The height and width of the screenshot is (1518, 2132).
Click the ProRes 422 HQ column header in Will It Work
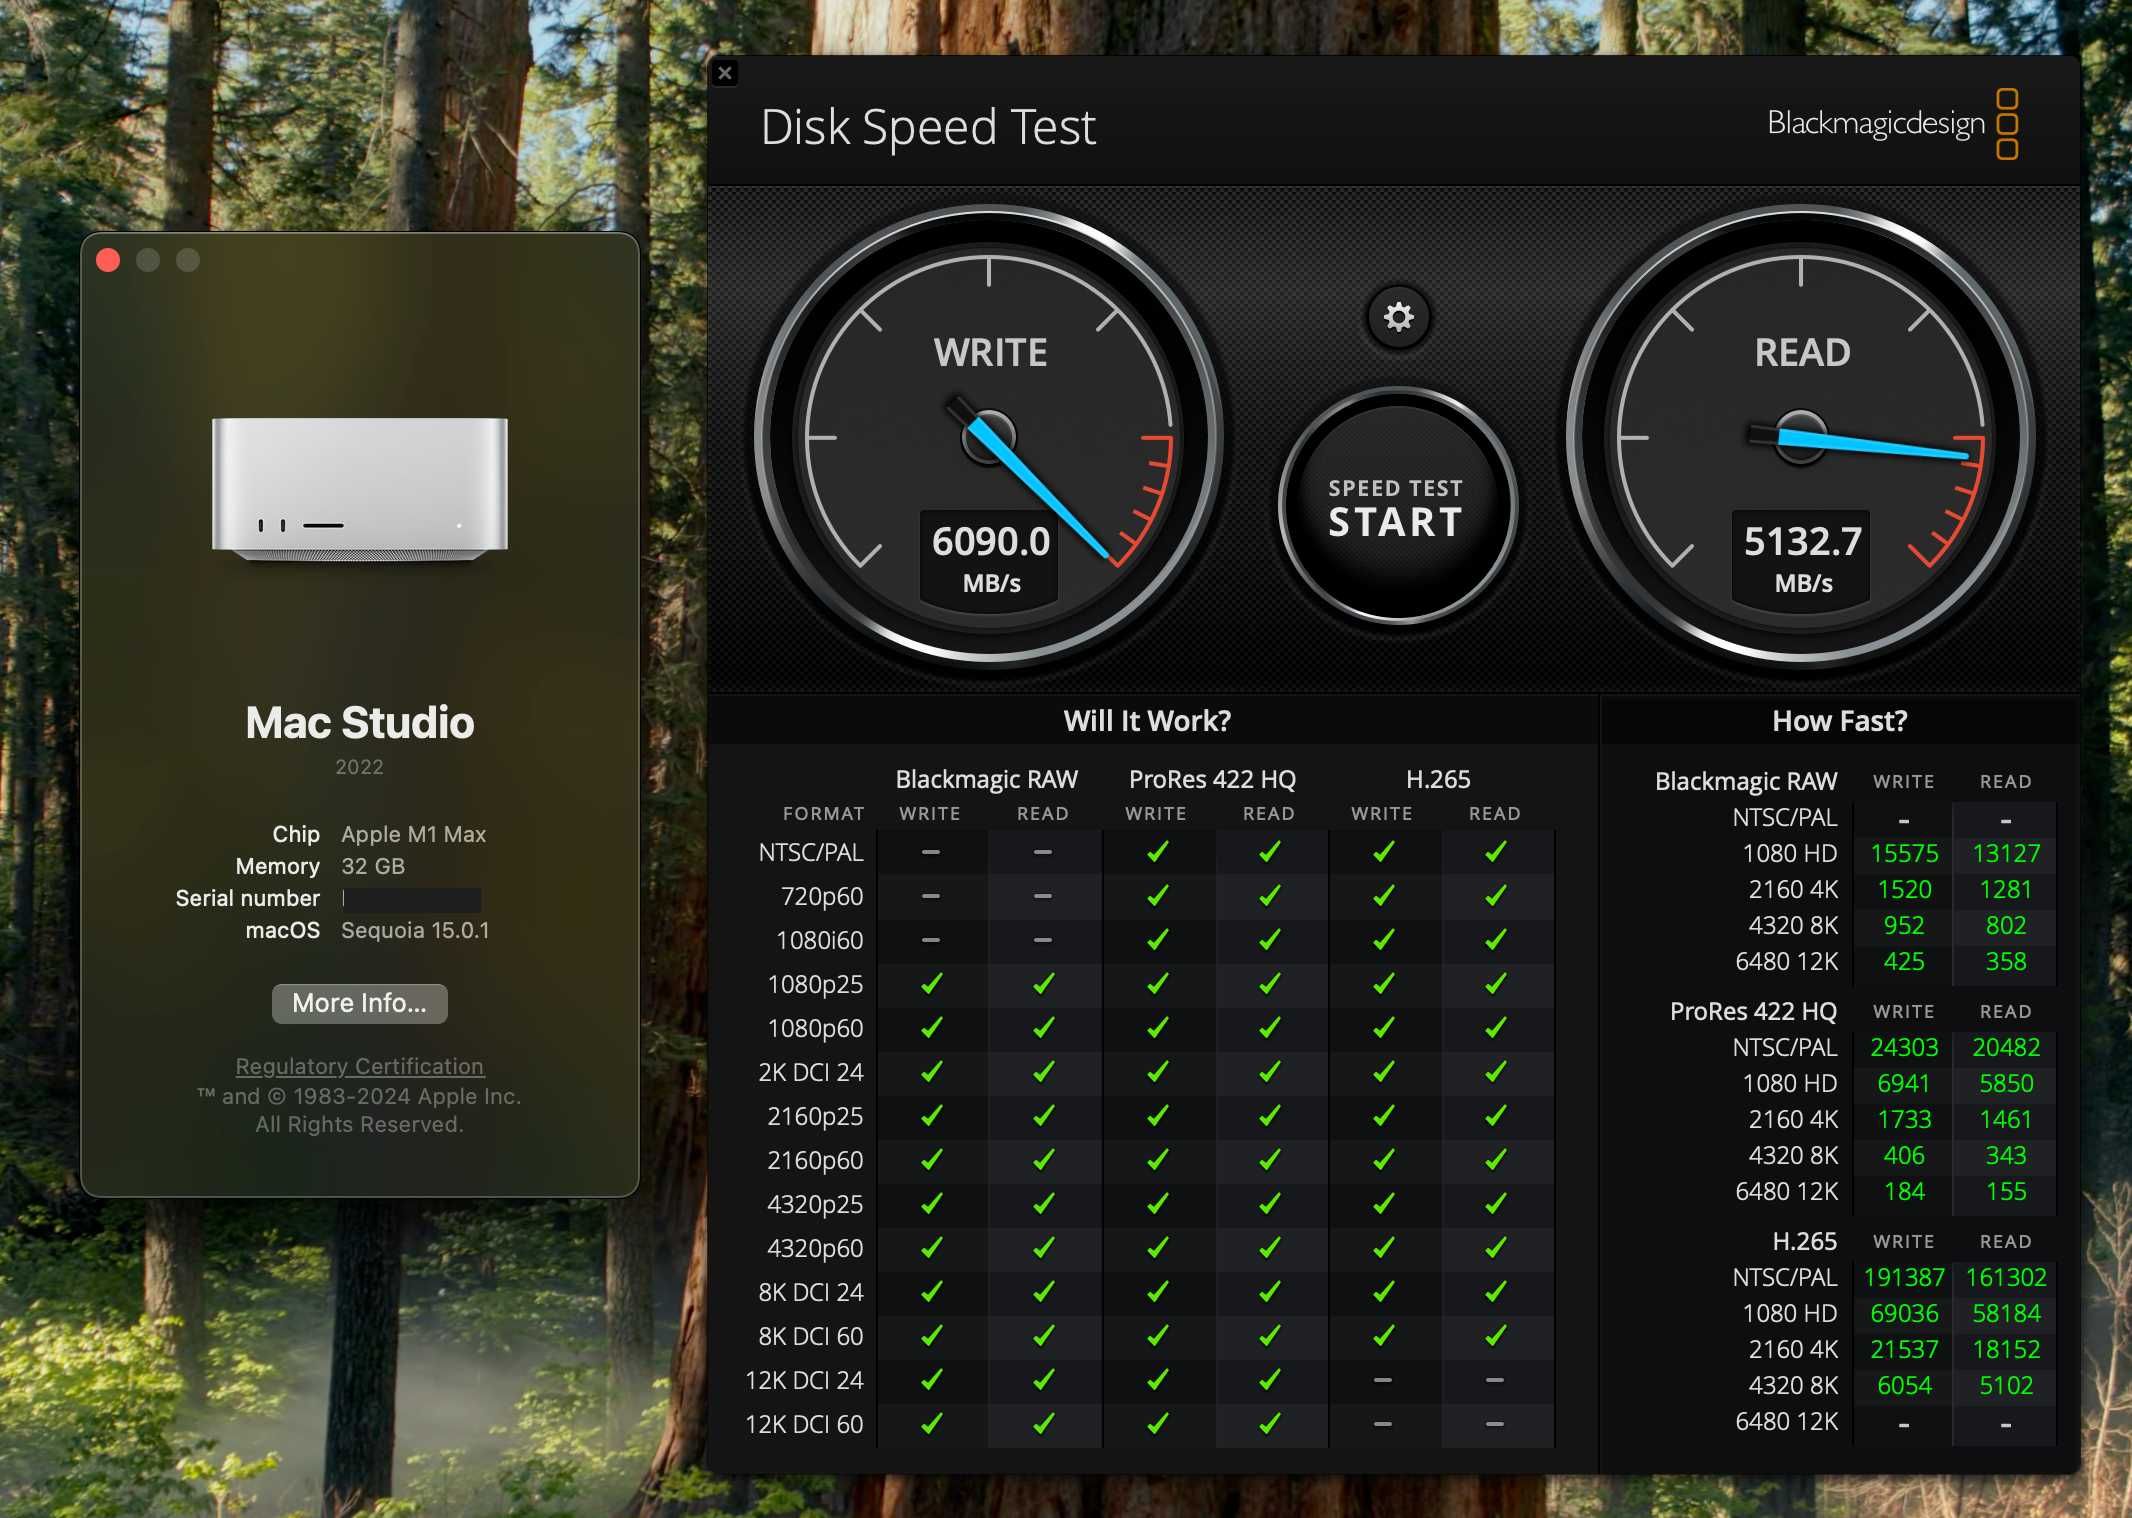pyautogui.click(x=1212, y=779)
